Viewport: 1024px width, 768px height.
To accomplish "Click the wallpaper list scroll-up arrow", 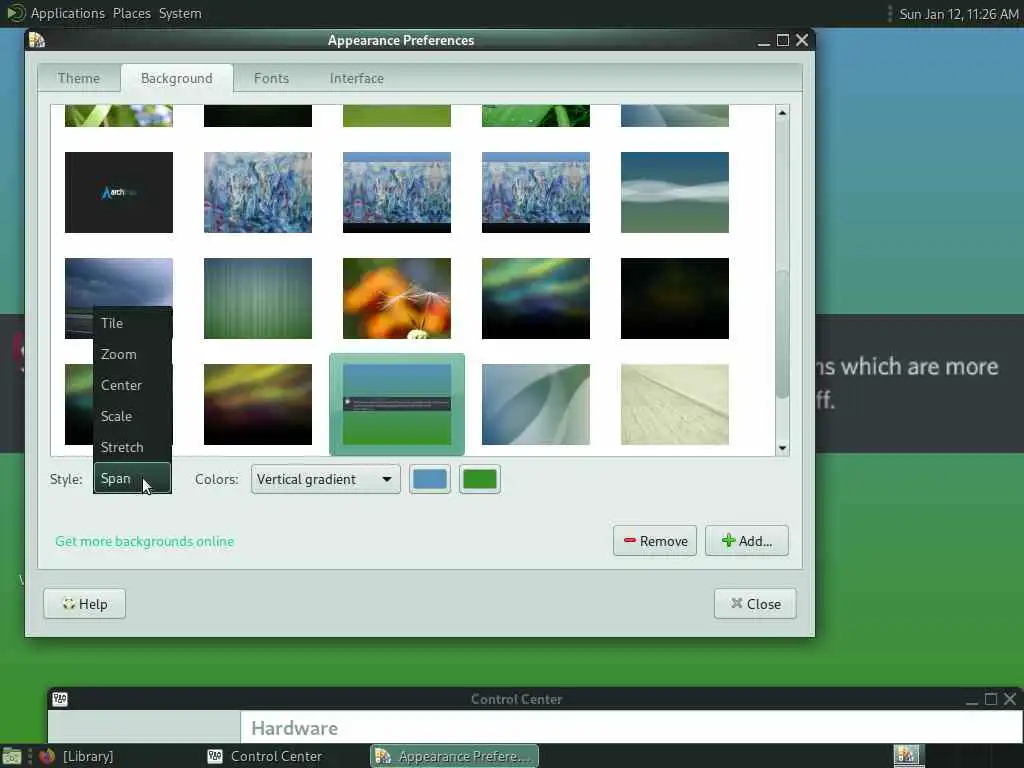I will point(782,113).
